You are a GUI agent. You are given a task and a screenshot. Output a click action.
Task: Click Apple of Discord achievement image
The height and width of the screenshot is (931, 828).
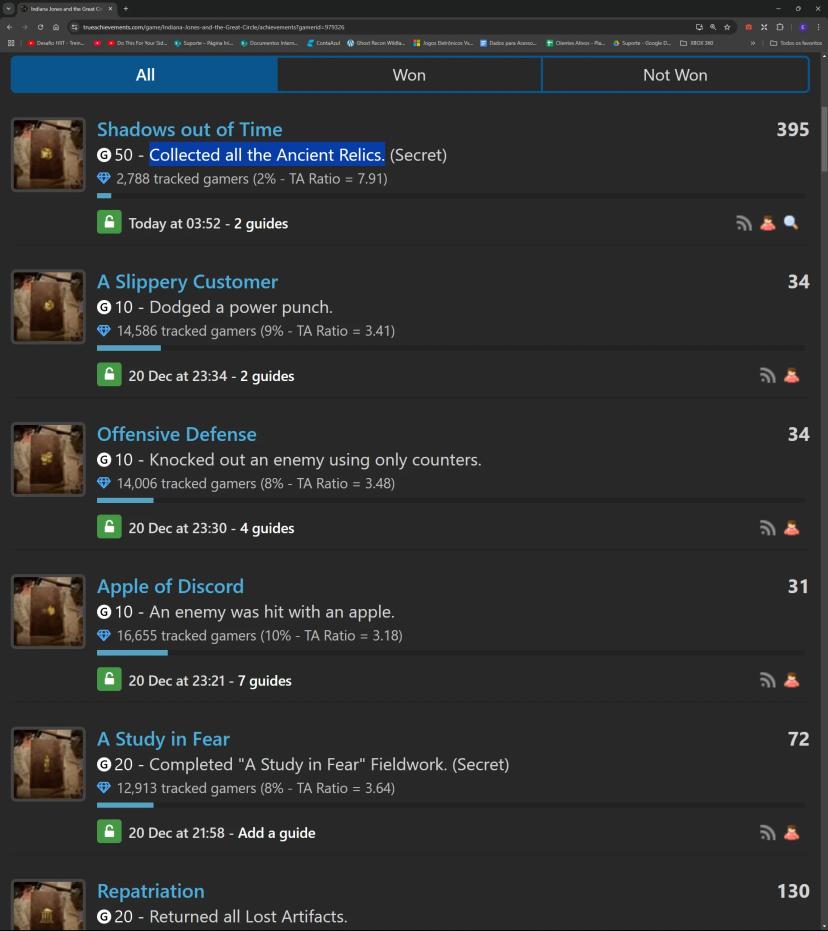(x=48, y=612)
